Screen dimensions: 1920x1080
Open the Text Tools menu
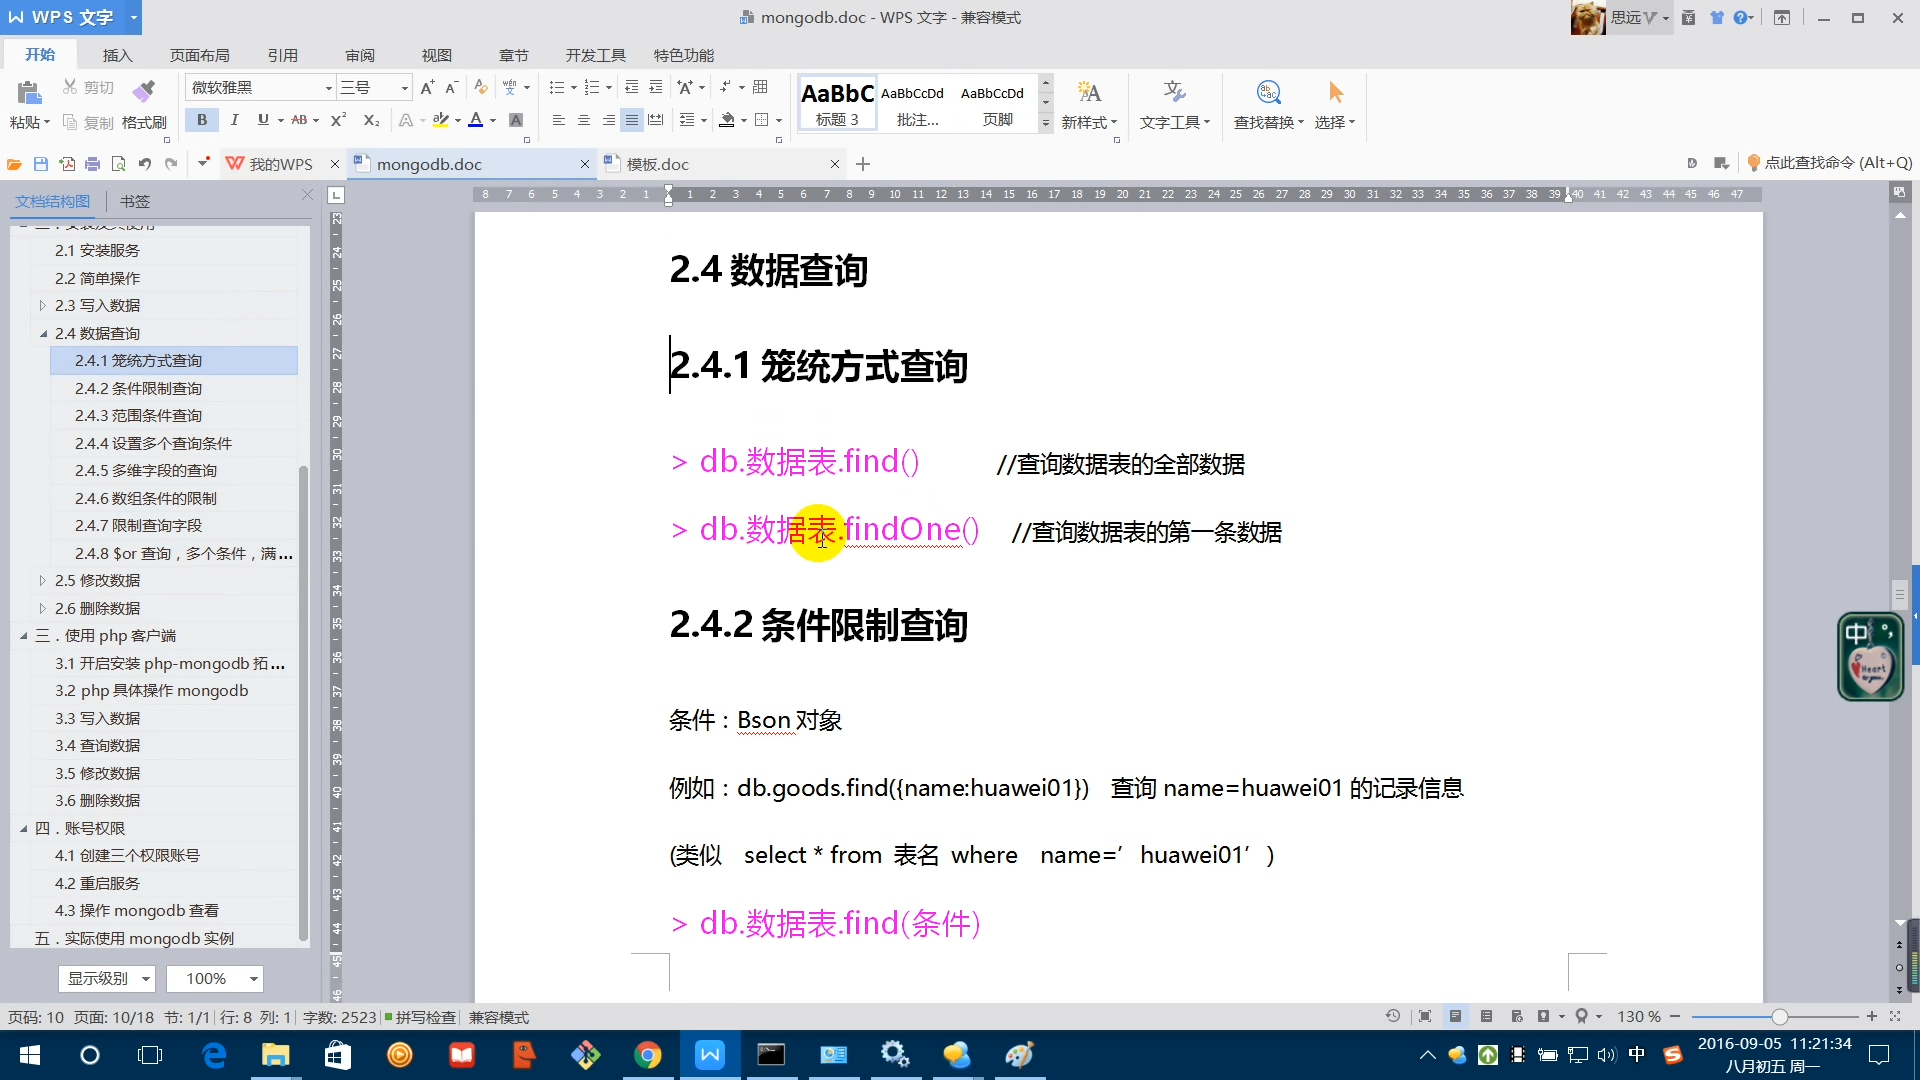(x=1175, y=104)
